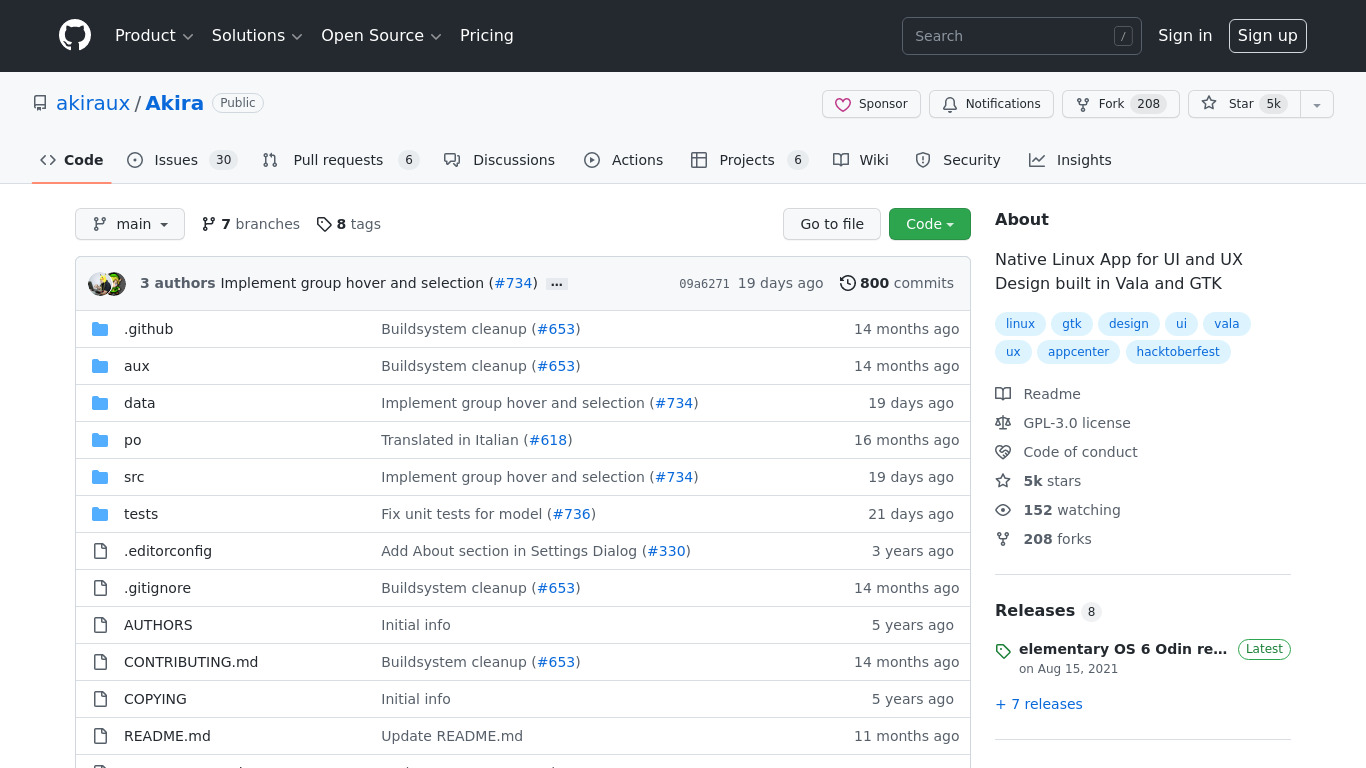The height and width of the screenshot is (768, 1366).
Task: Click the repository book icon beside akiraux
Action: (x=40, y=103)
